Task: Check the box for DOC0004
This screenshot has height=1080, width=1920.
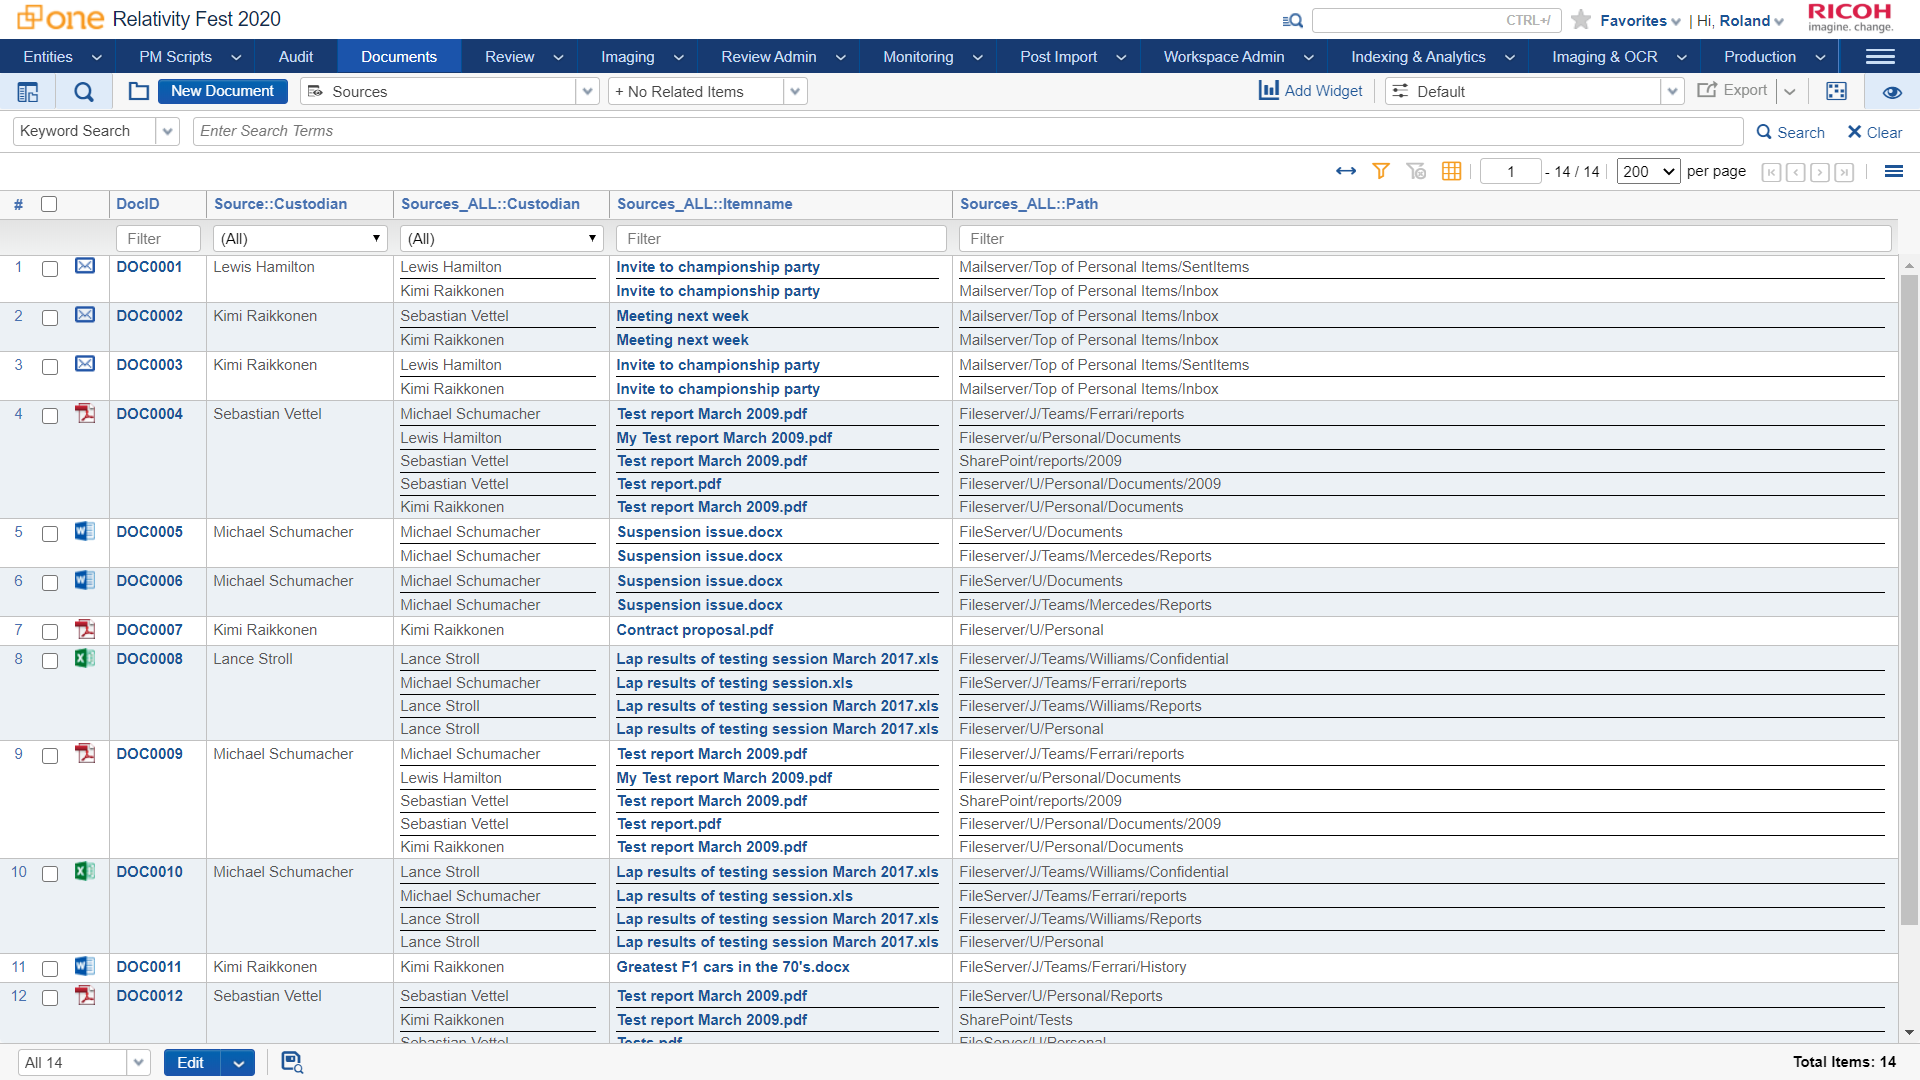Action: [x=50, y=415]
